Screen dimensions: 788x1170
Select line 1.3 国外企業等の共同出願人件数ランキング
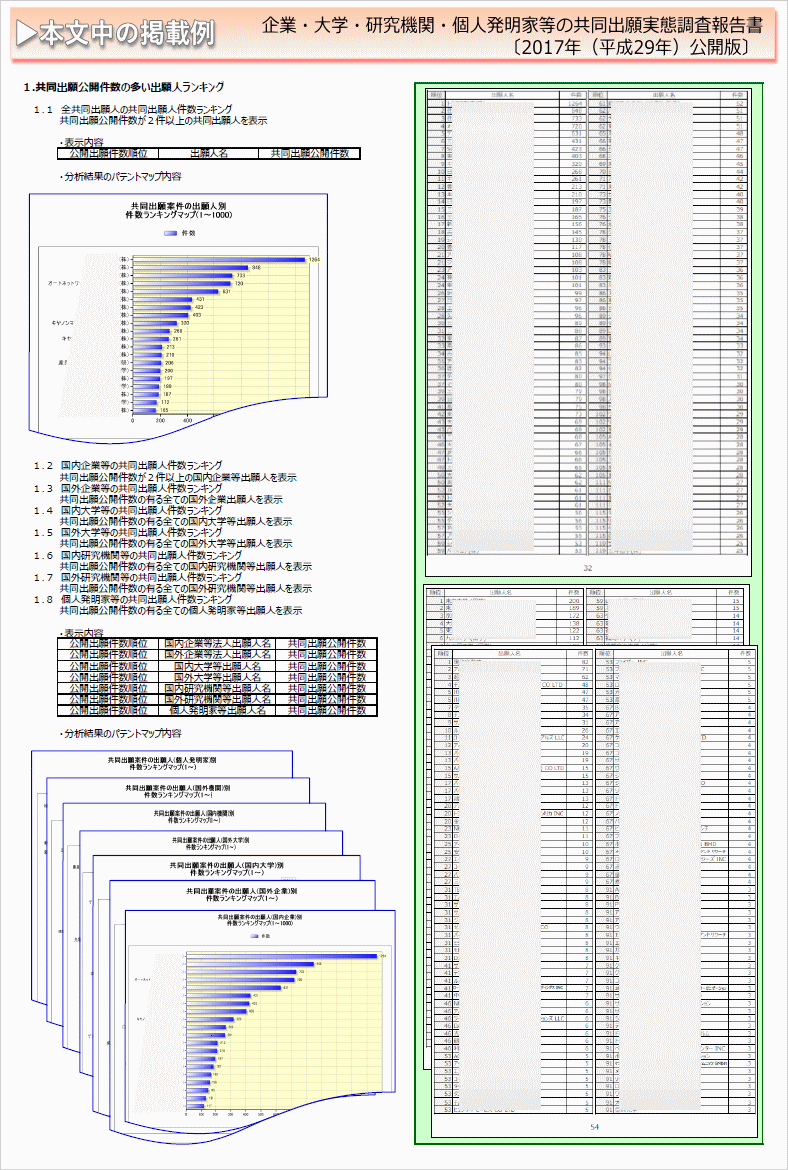[x=128, y=488]
